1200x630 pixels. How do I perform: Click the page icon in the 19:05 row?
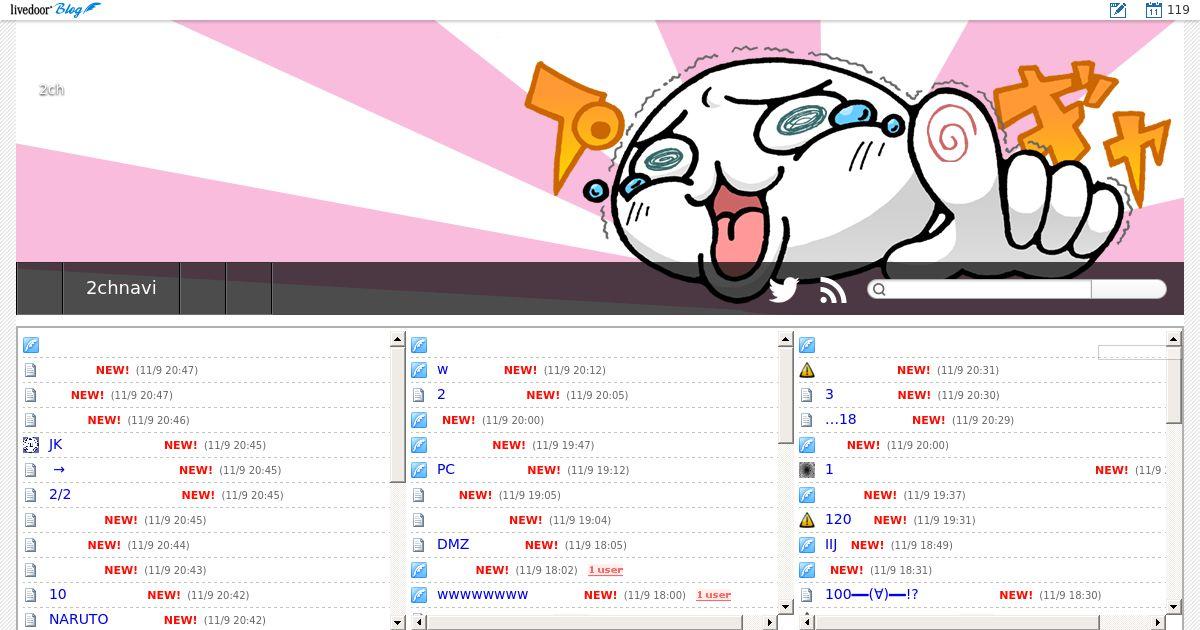point(418,495)
